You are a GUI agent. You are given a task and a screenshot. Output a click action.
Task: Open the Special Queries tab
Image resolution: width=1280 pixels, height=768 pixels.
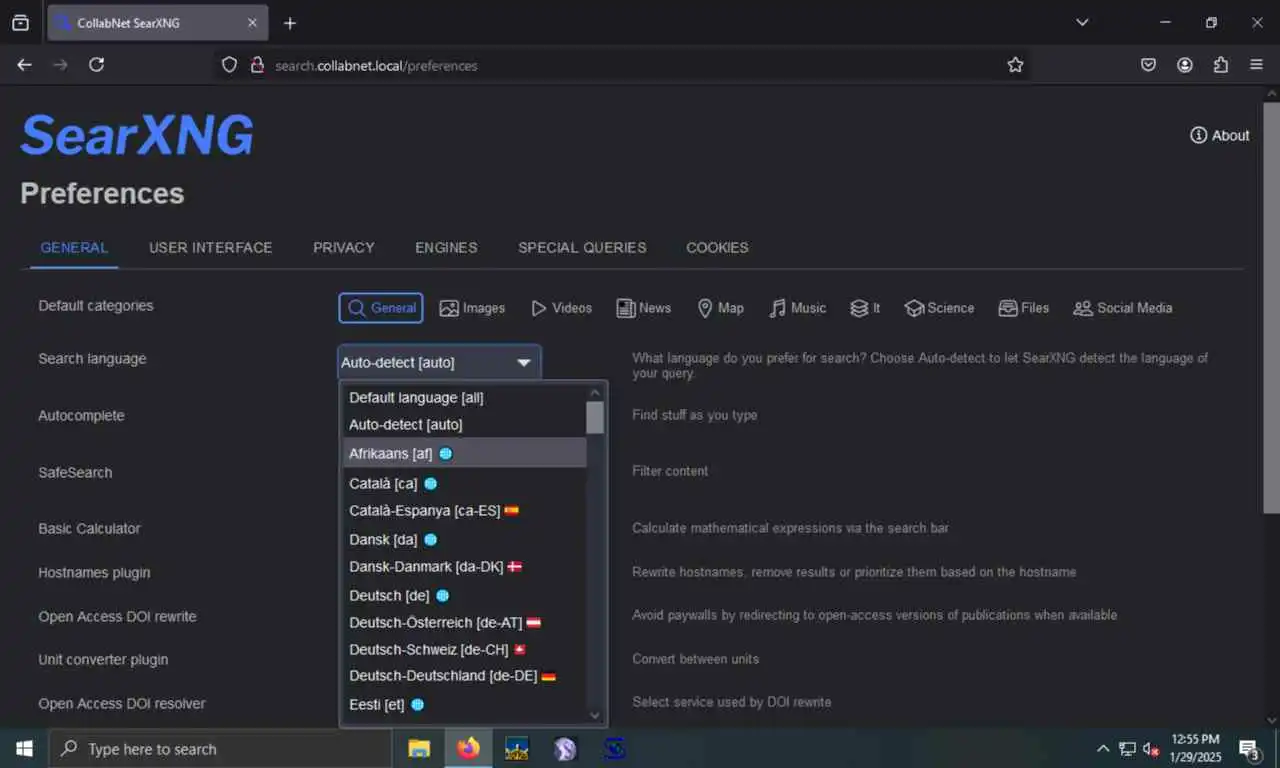click(582, 247)
